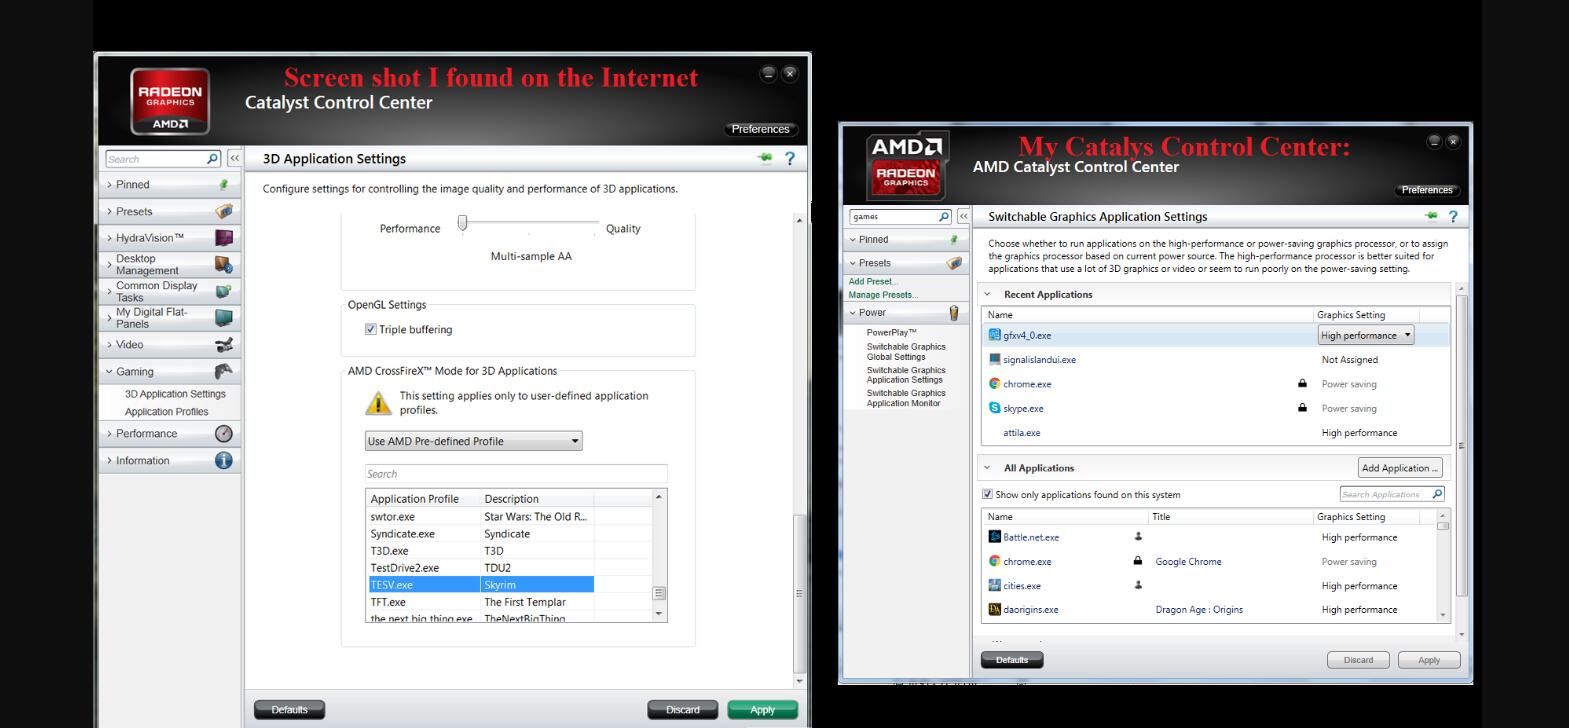Select the cities.exe application row
This screenshot has width=1569, height=728.
click(x=1210, y=586)
